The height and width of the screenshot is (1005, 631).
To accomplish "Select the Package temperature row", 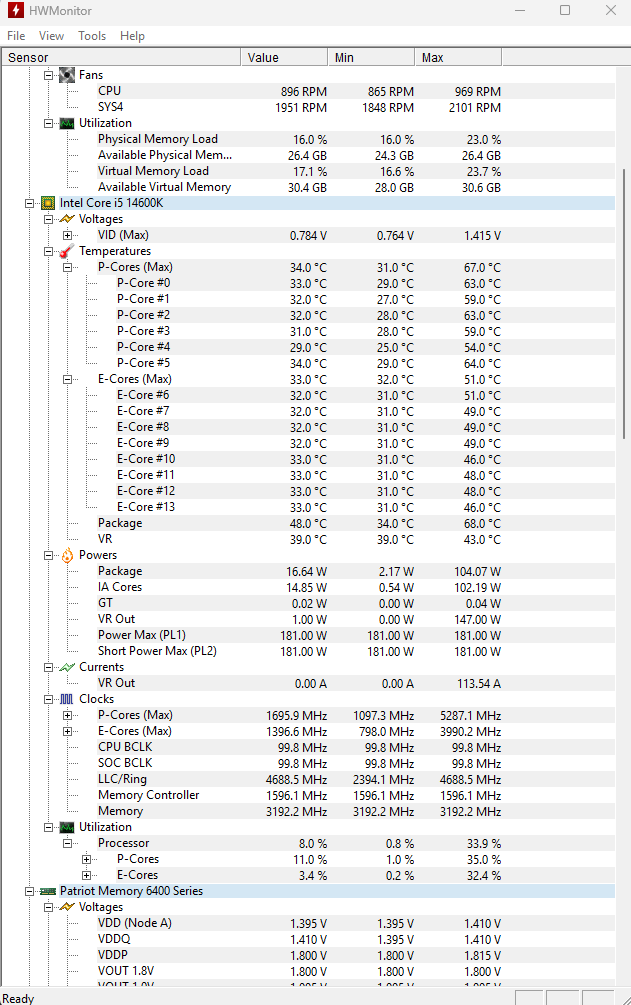I will 120,523.
